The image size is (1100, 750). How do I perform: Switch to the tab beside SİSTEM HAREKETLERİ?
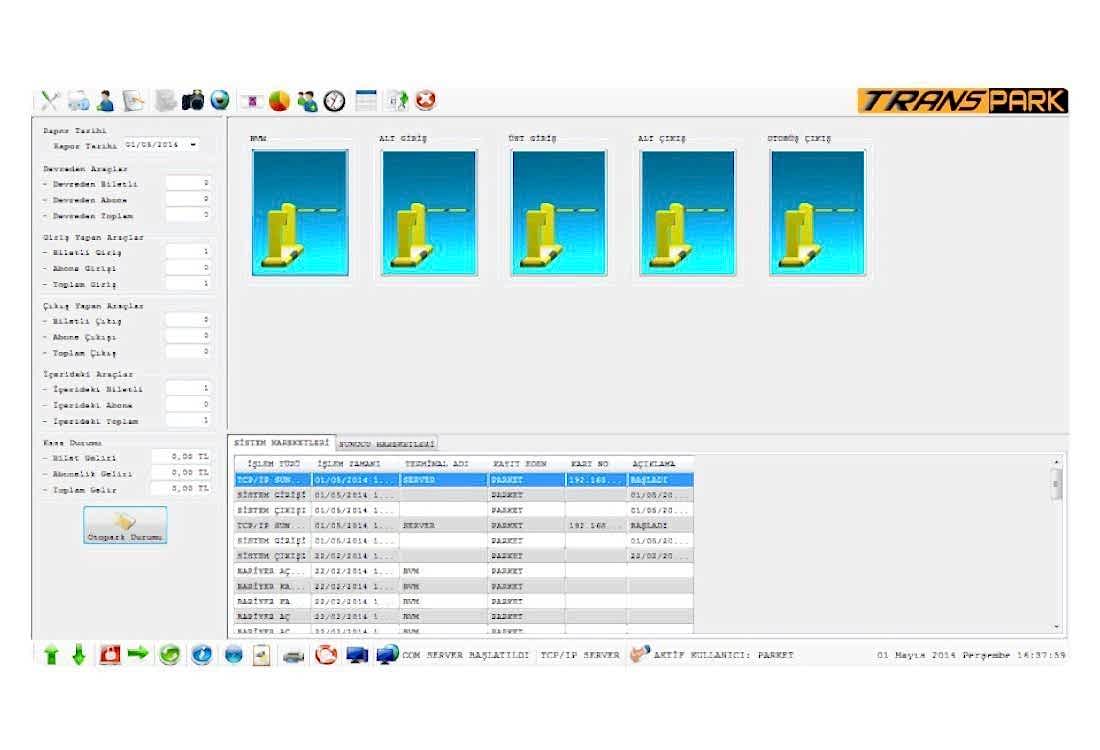(x=387, y=444)
